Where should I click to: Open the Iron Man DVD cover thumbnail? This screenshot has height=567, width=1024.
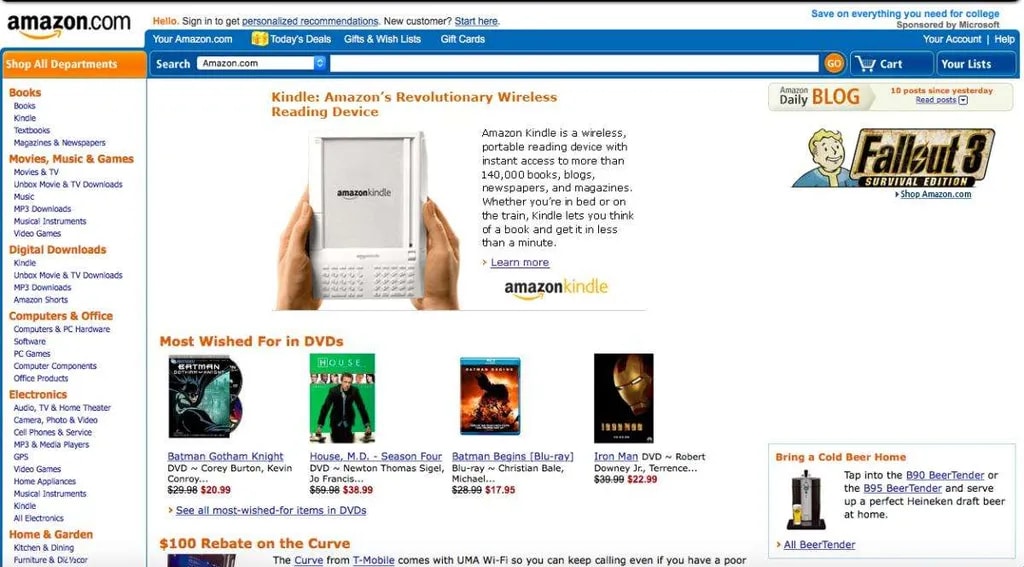click(624, 398)
